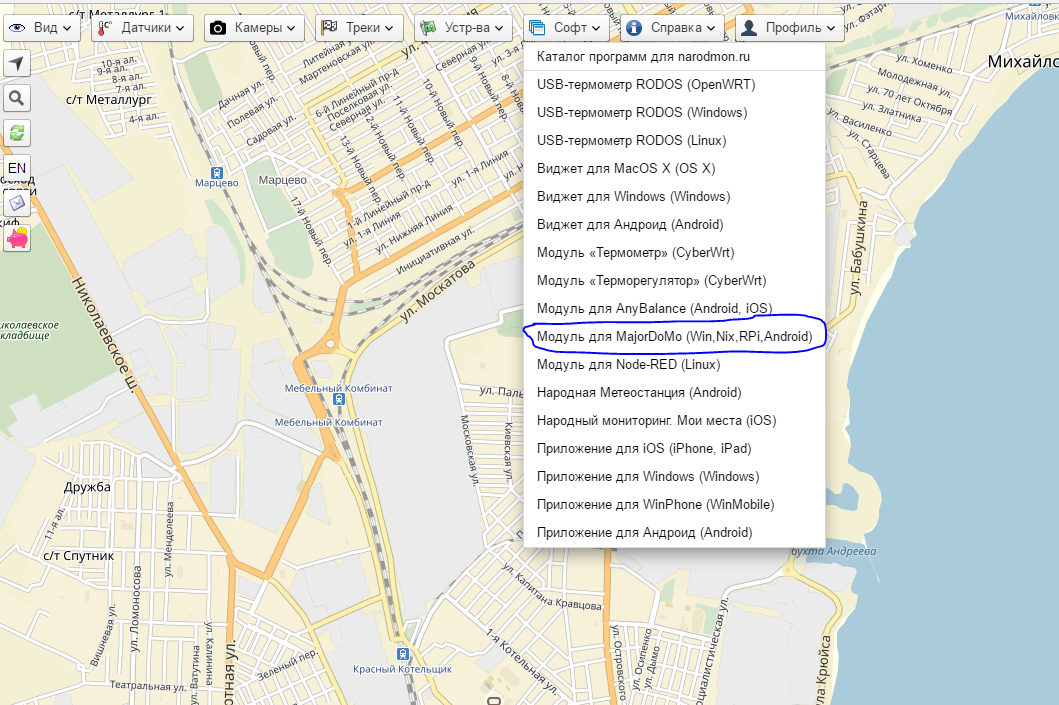This screenshot has height=705, width=1059.
Task: Choose Виджет для Андроид
Action: tap(674, 224)
